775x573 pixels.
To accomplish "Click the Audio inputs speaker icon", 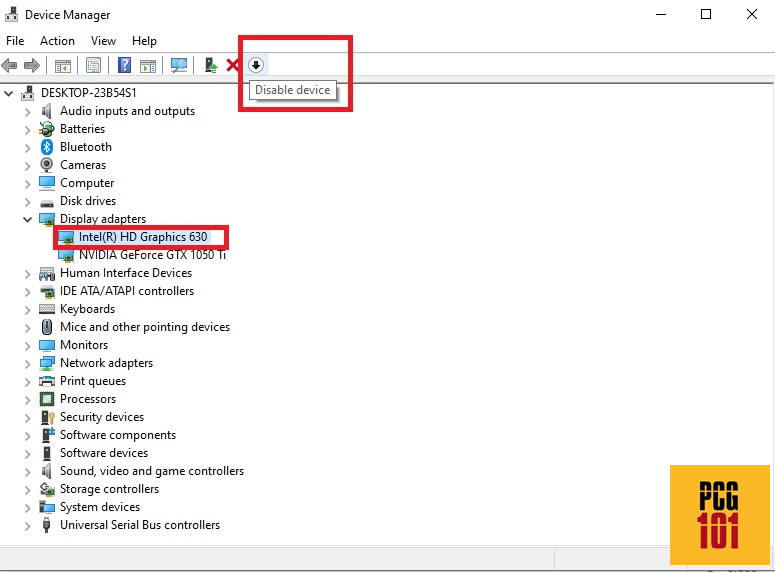I will coord(46,111).
